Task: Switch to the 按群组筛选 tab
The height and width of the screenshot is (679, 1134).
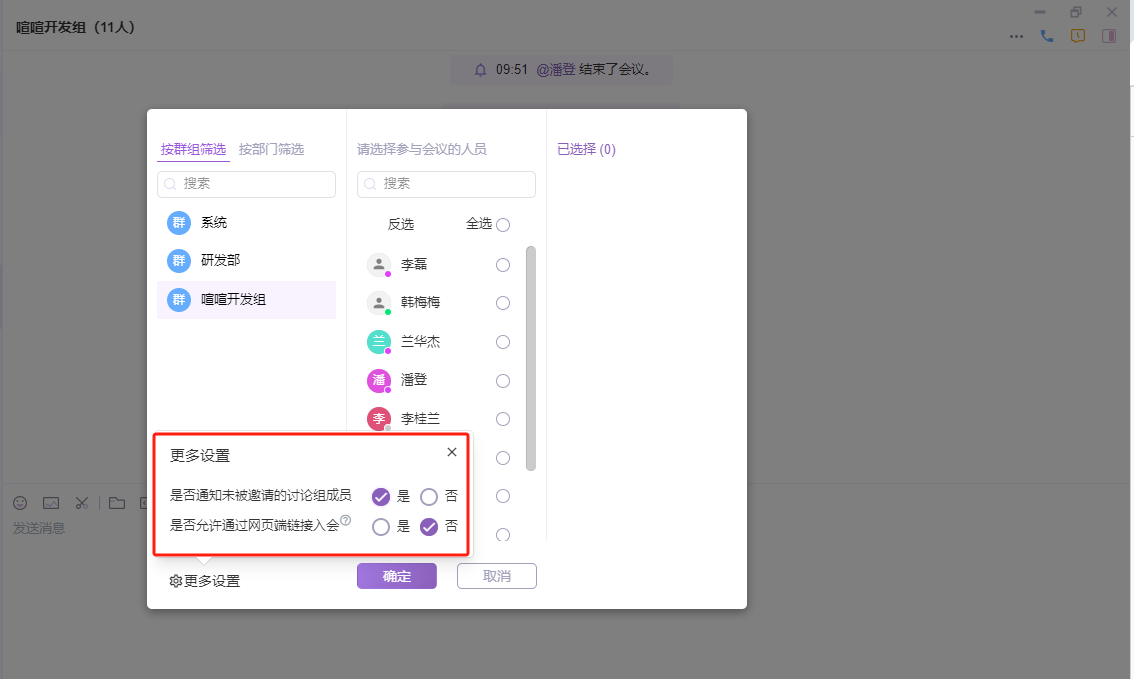Action: (193, 149)
